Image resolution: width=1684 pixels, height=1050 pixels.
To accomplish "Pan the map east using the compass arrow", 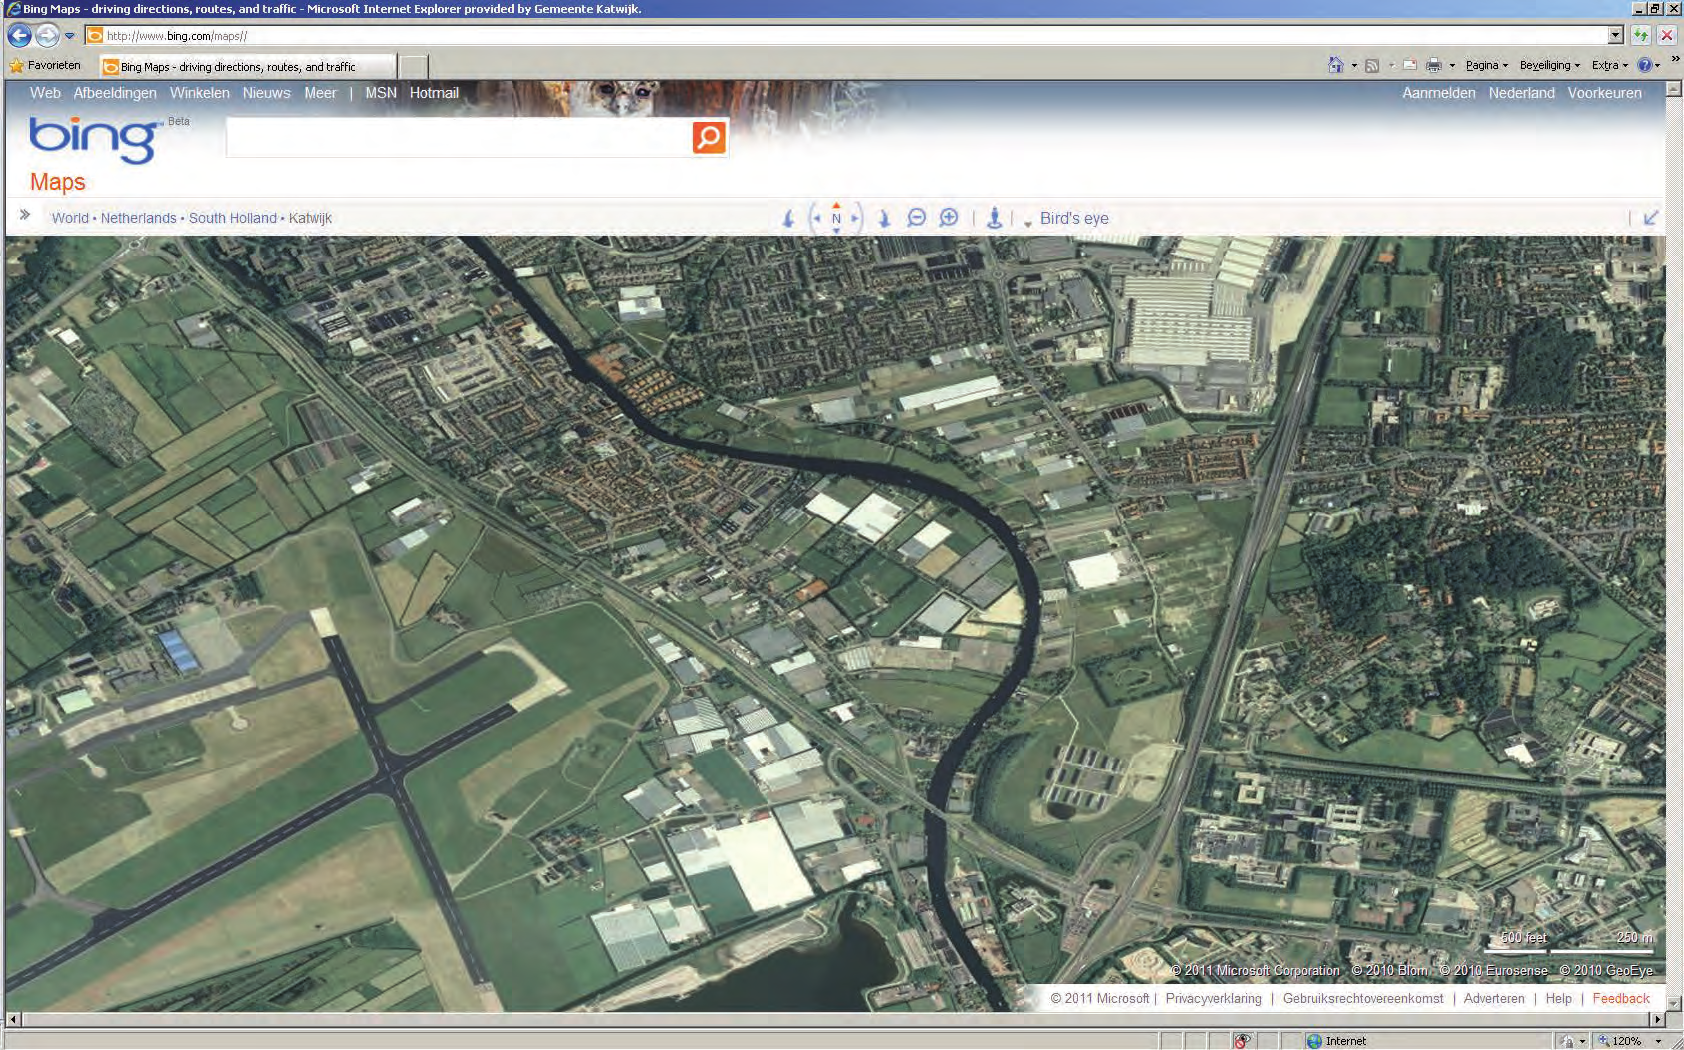I will tap(855, 218).
